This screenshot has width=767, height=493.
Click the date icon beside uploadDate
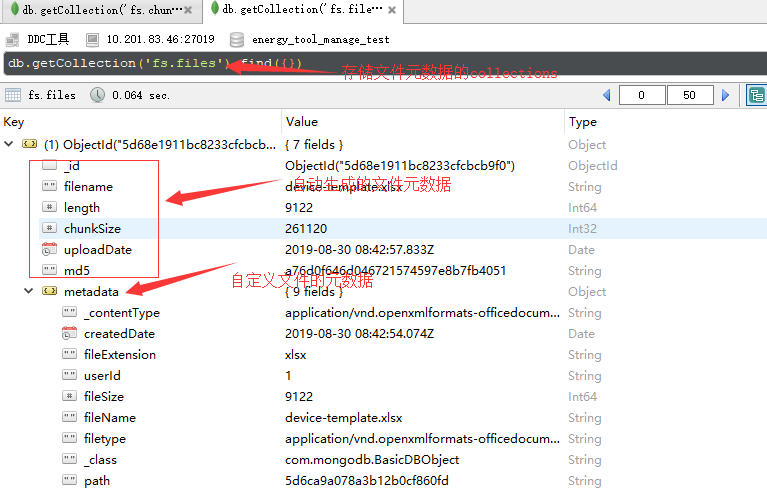[x=49, y=249]
